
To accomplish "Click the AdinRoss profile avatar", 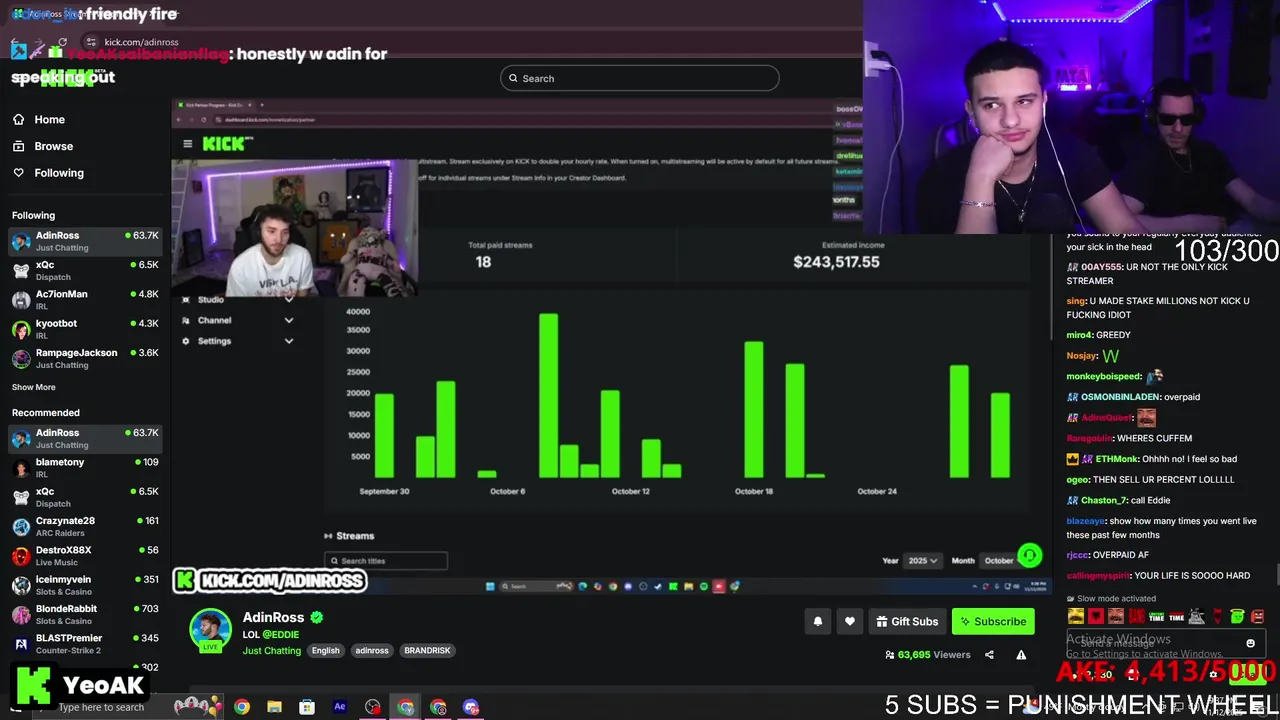I will (210, 630).
